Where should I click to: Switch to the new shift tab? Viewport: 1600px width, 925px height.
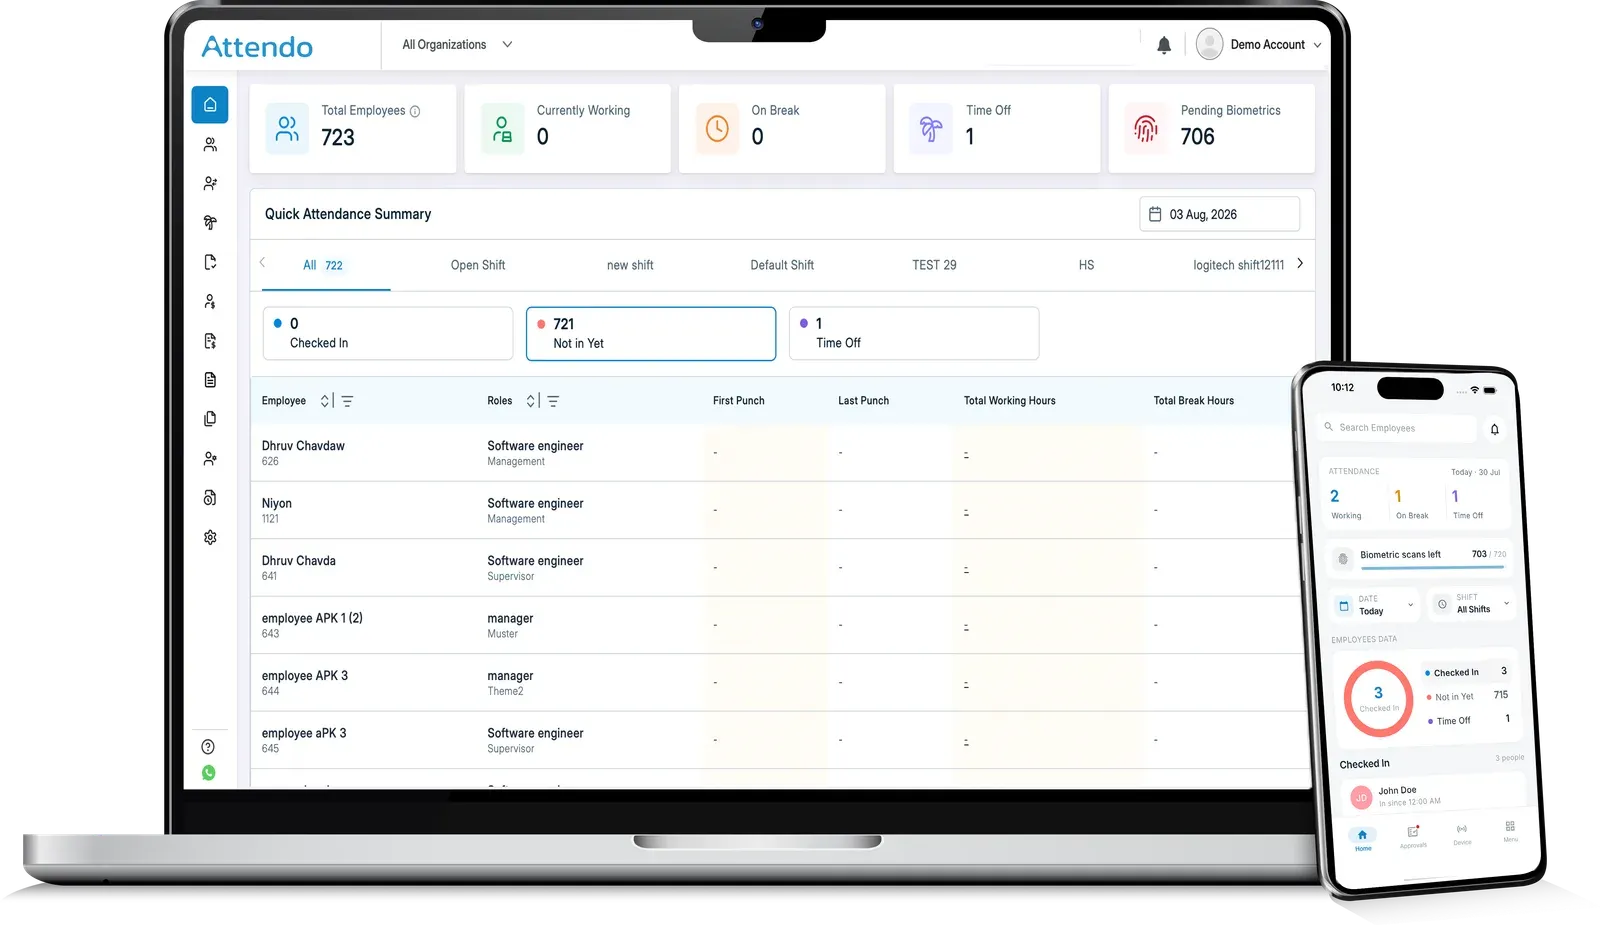(630, 266)
